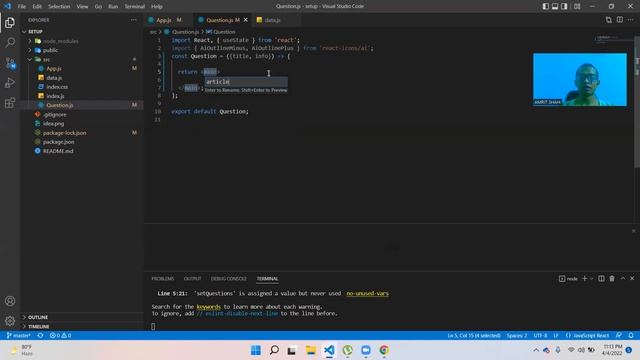Open the Selection menu
640x360 pixels.
pyautogui.click(x=59, y=6)
